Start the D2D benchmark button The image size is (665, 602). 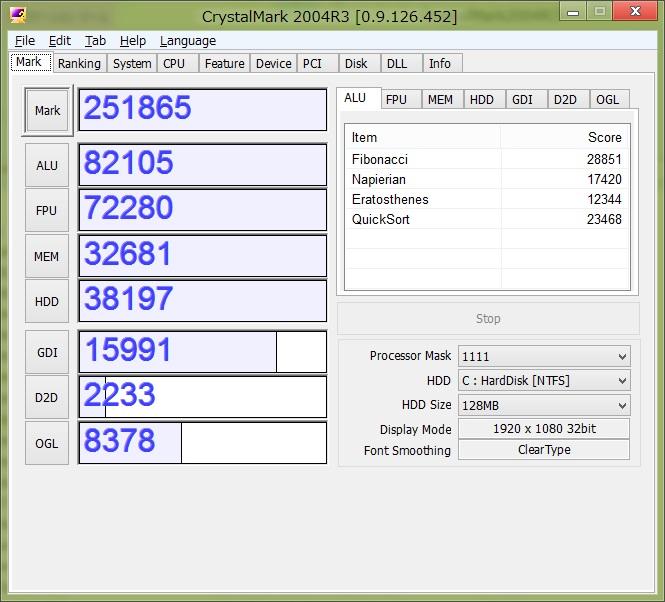[x=47, y=397]
